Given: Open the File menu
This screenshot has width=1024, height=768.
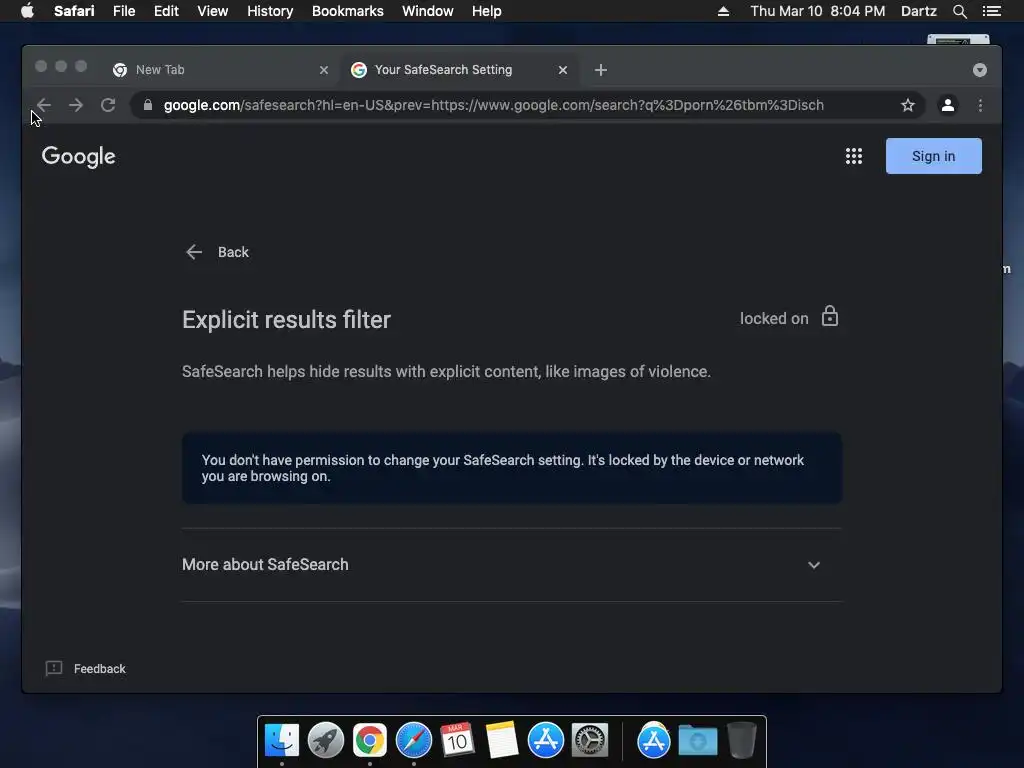Looking at the screenshot, I should [x=123, y=11].
